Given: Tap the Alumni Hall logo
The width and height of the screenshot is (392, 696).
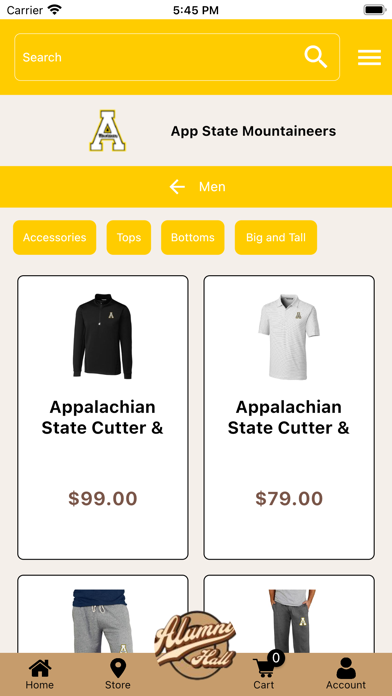Looking at the screenshot, I should point(195,645).
